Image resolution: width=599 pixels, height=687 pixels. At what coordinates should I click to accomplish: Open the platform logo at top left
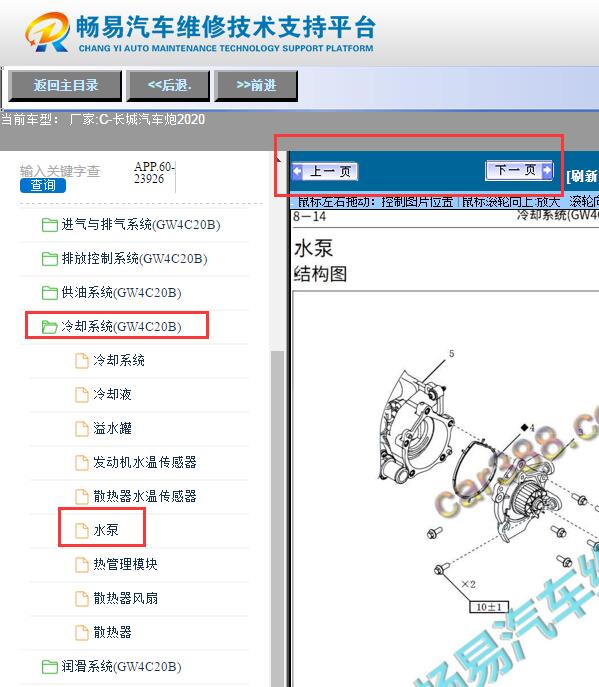pyautogui.click(x=47, y=32)
